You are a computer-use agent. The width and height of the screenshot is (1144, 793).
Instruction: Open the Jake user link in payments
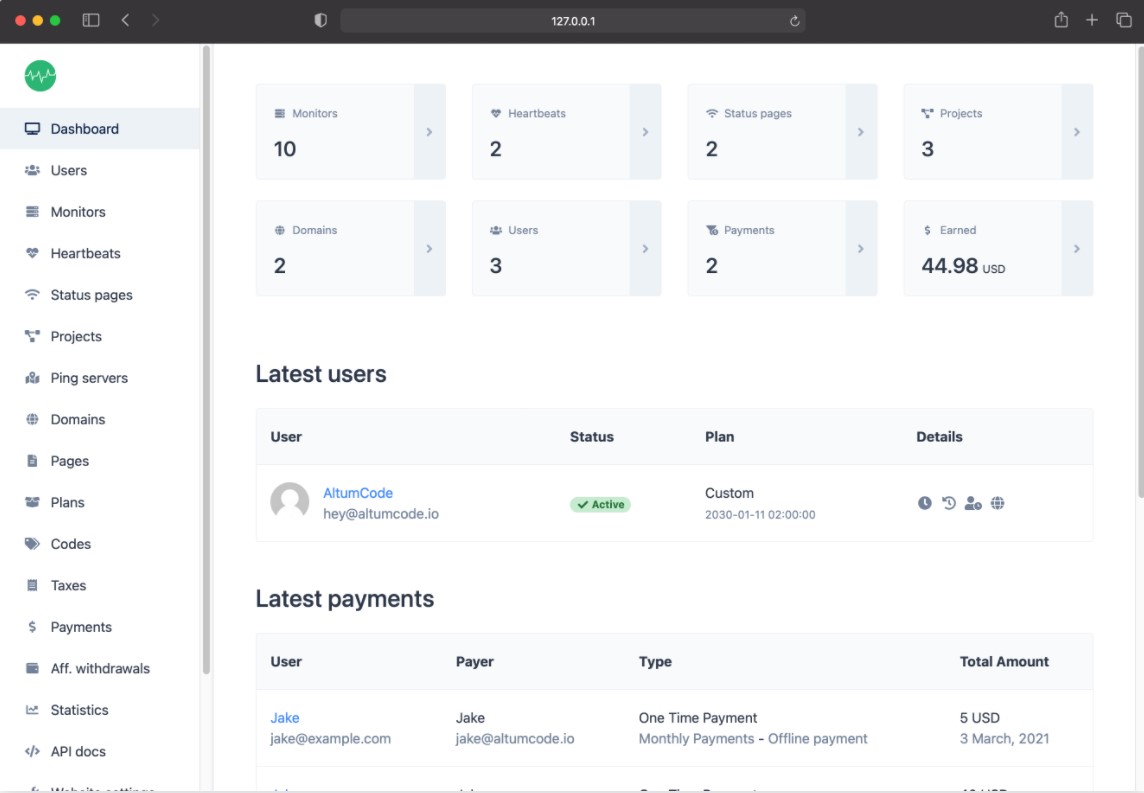(285, 718)
